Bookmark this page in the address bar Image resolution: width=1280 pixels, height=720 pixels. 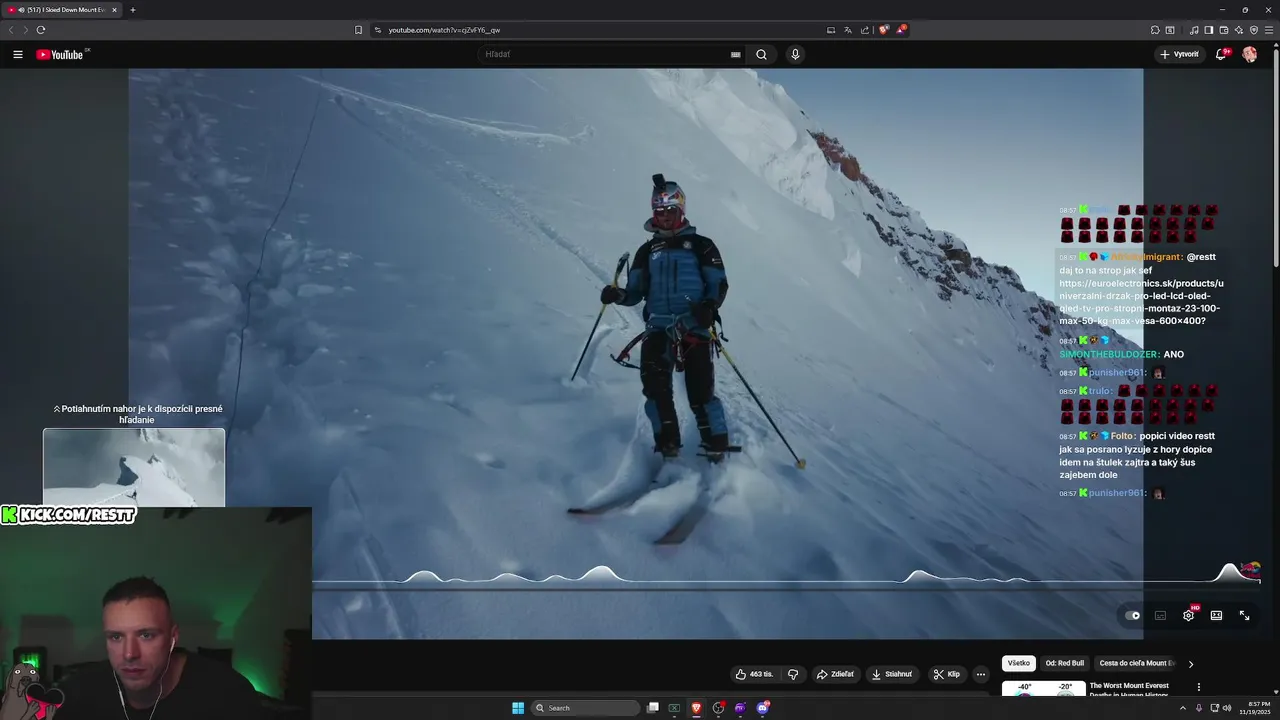click(x=359, y=30)
